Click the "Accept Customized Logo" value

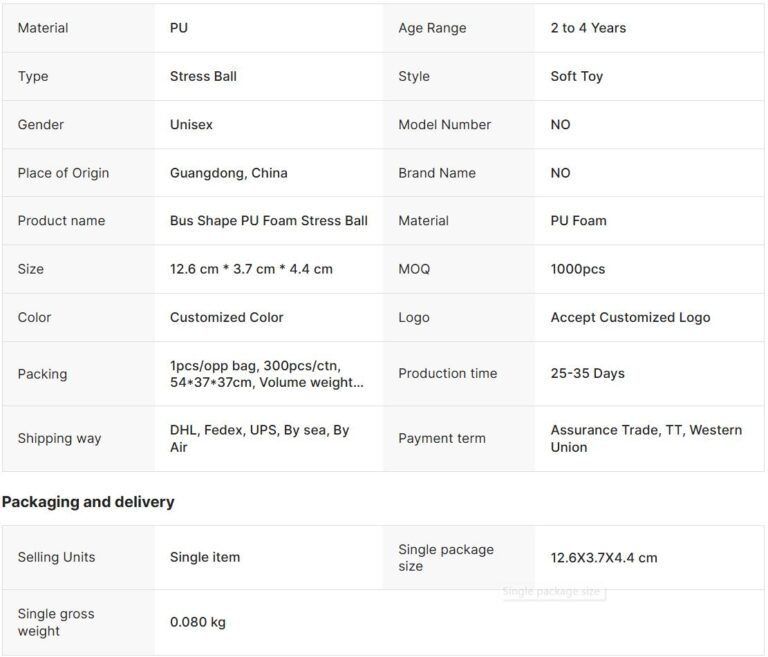tap(630, 317)
